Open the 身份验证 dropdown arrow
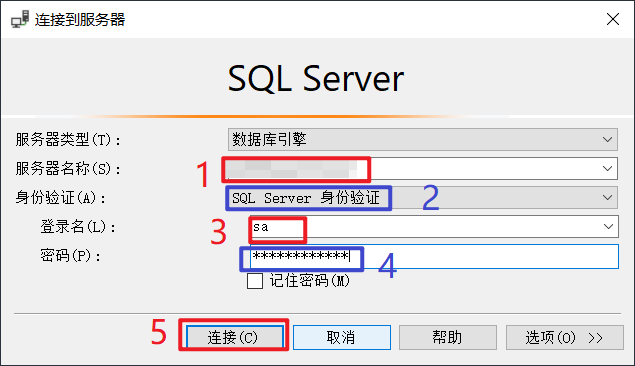The height and width of the screenshot is (366, 635). click(x=607, y=198)
